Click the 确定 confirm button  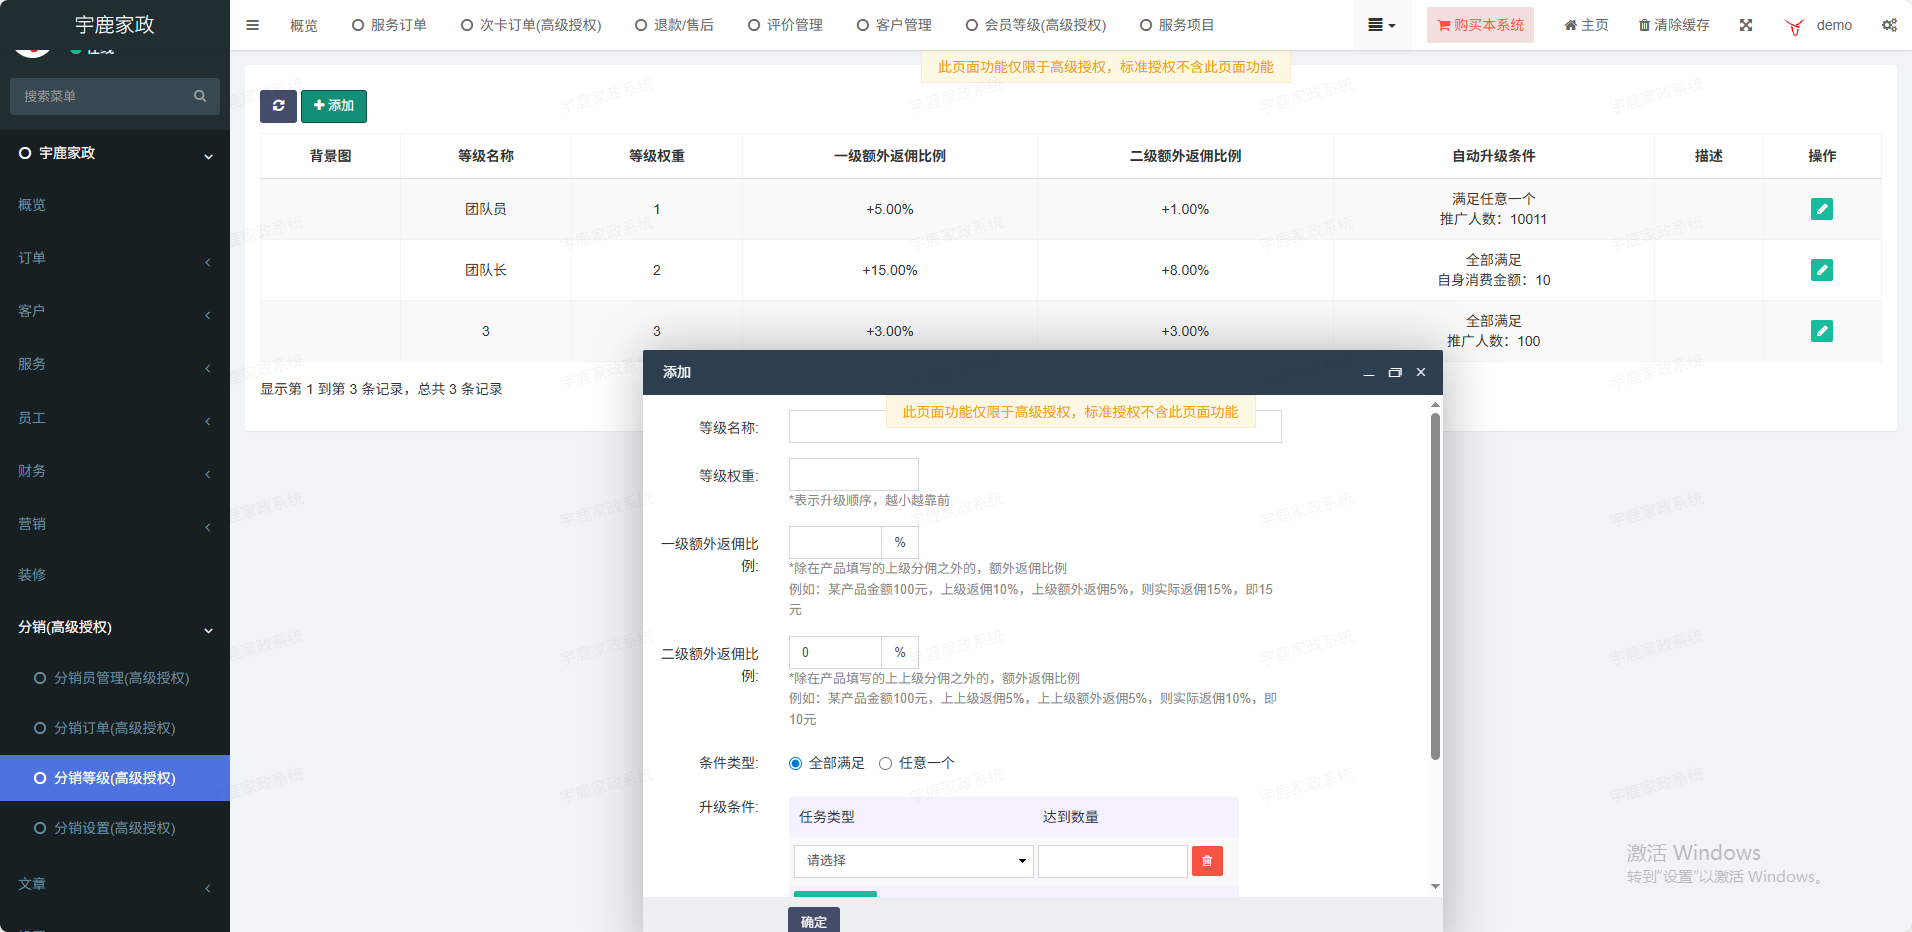[x=813, y=921]
